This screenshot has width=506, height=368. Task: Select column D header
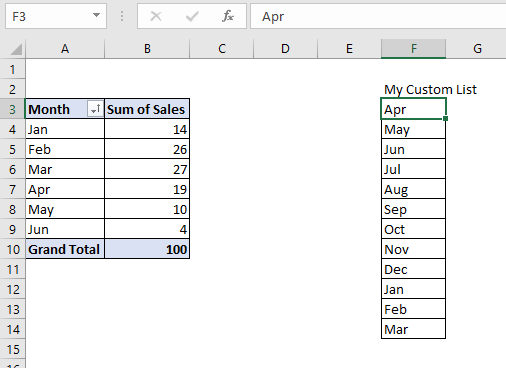(x=285, y=49)
